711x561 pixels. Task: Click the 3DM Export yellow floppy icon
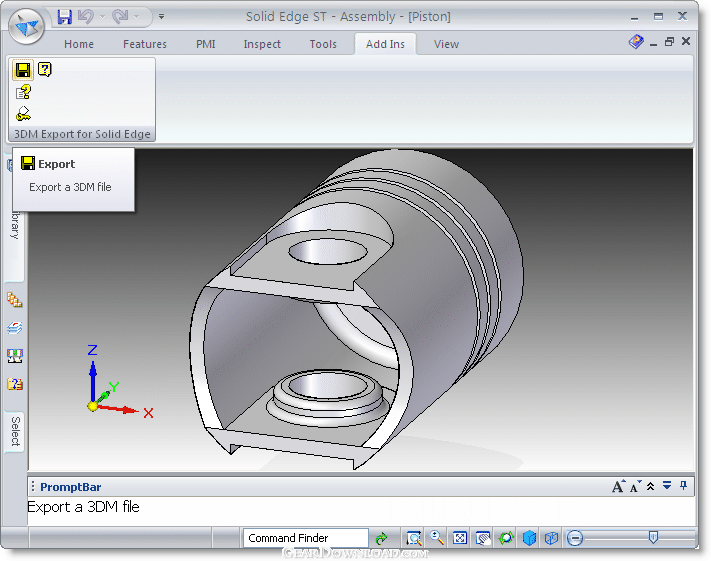click(23, 70)
